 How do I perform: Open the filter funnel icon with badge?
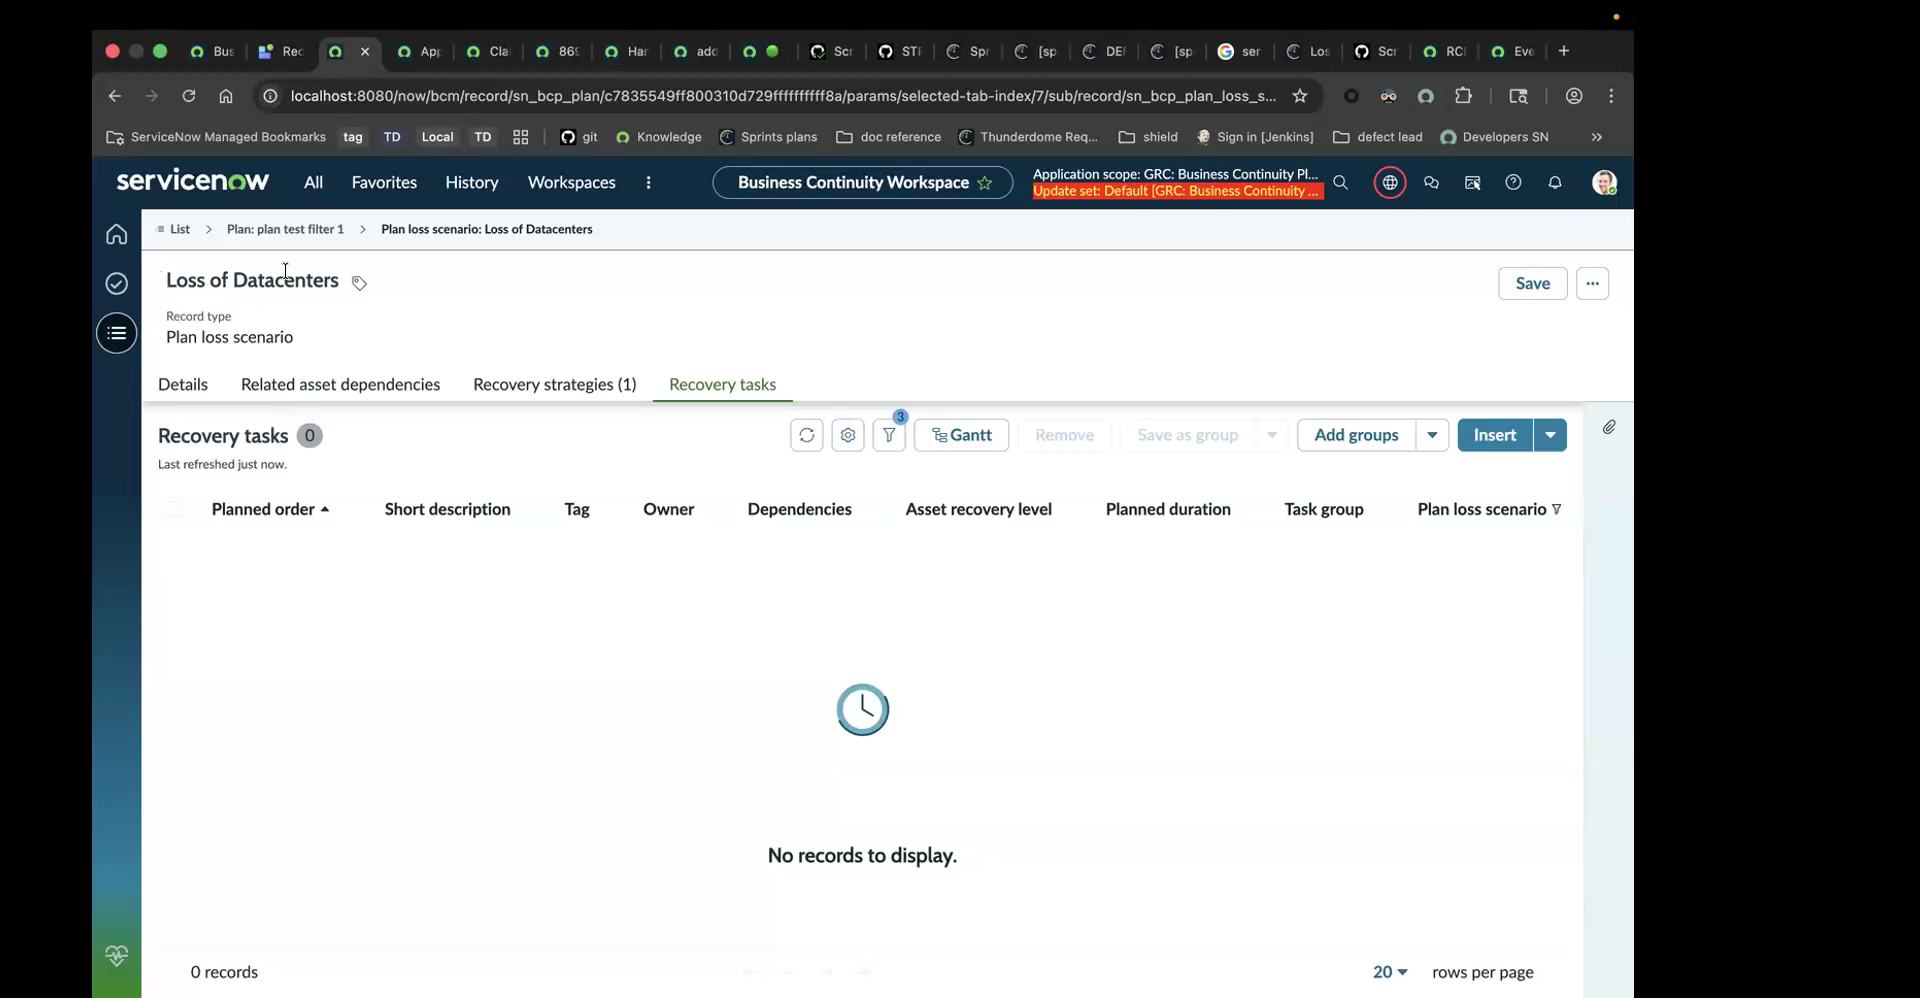[x=889, y=435]
